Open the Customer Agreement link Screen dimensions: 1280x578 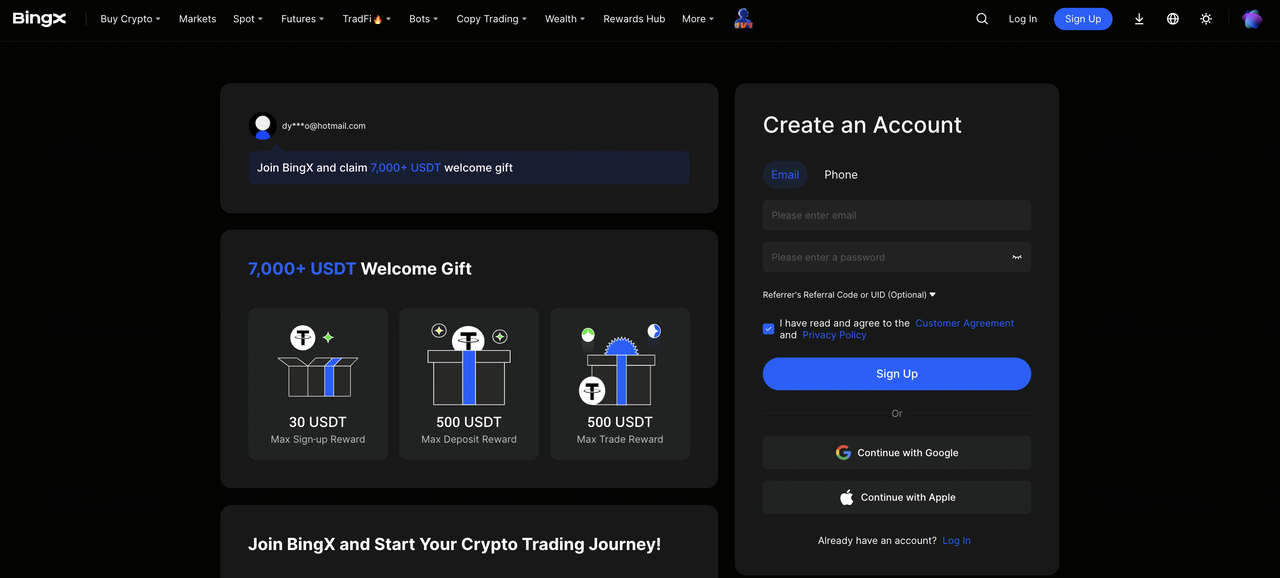click(965, 323)
